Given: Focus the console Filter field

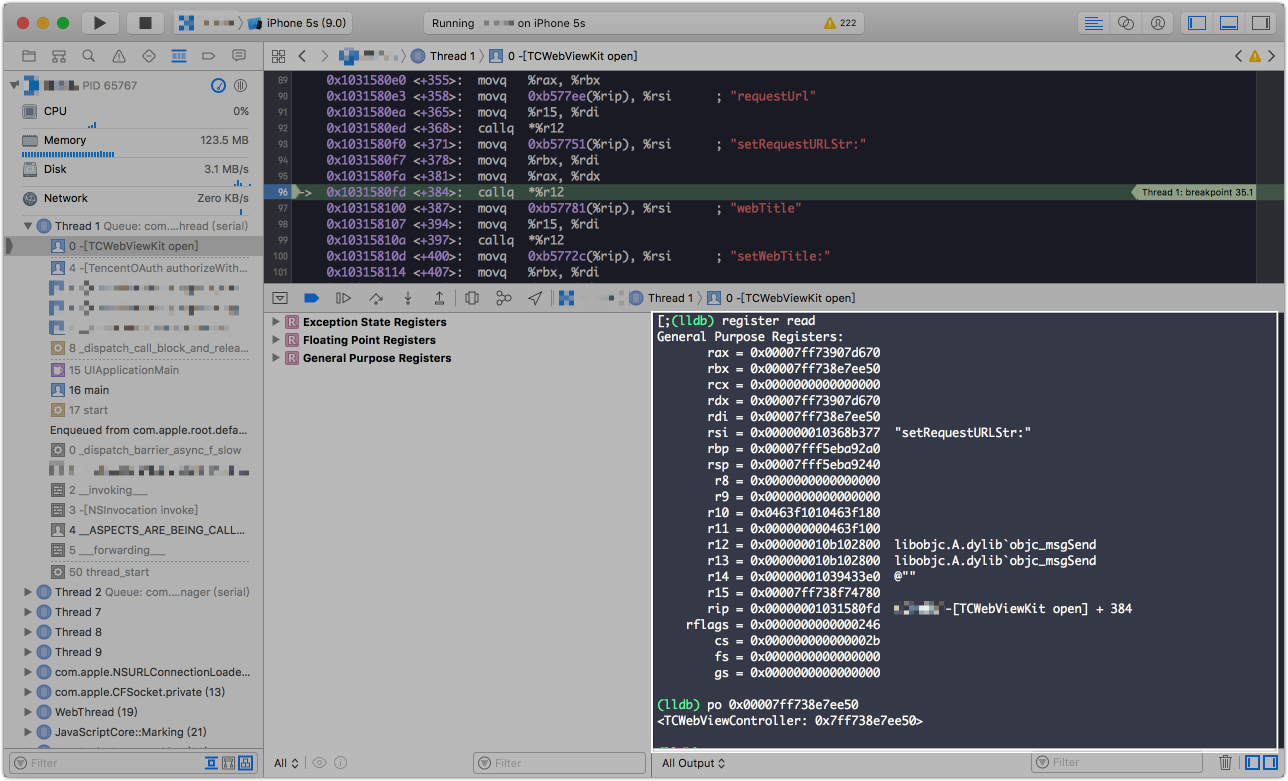Looking at the screenshot, I should tap(1119, 763).
